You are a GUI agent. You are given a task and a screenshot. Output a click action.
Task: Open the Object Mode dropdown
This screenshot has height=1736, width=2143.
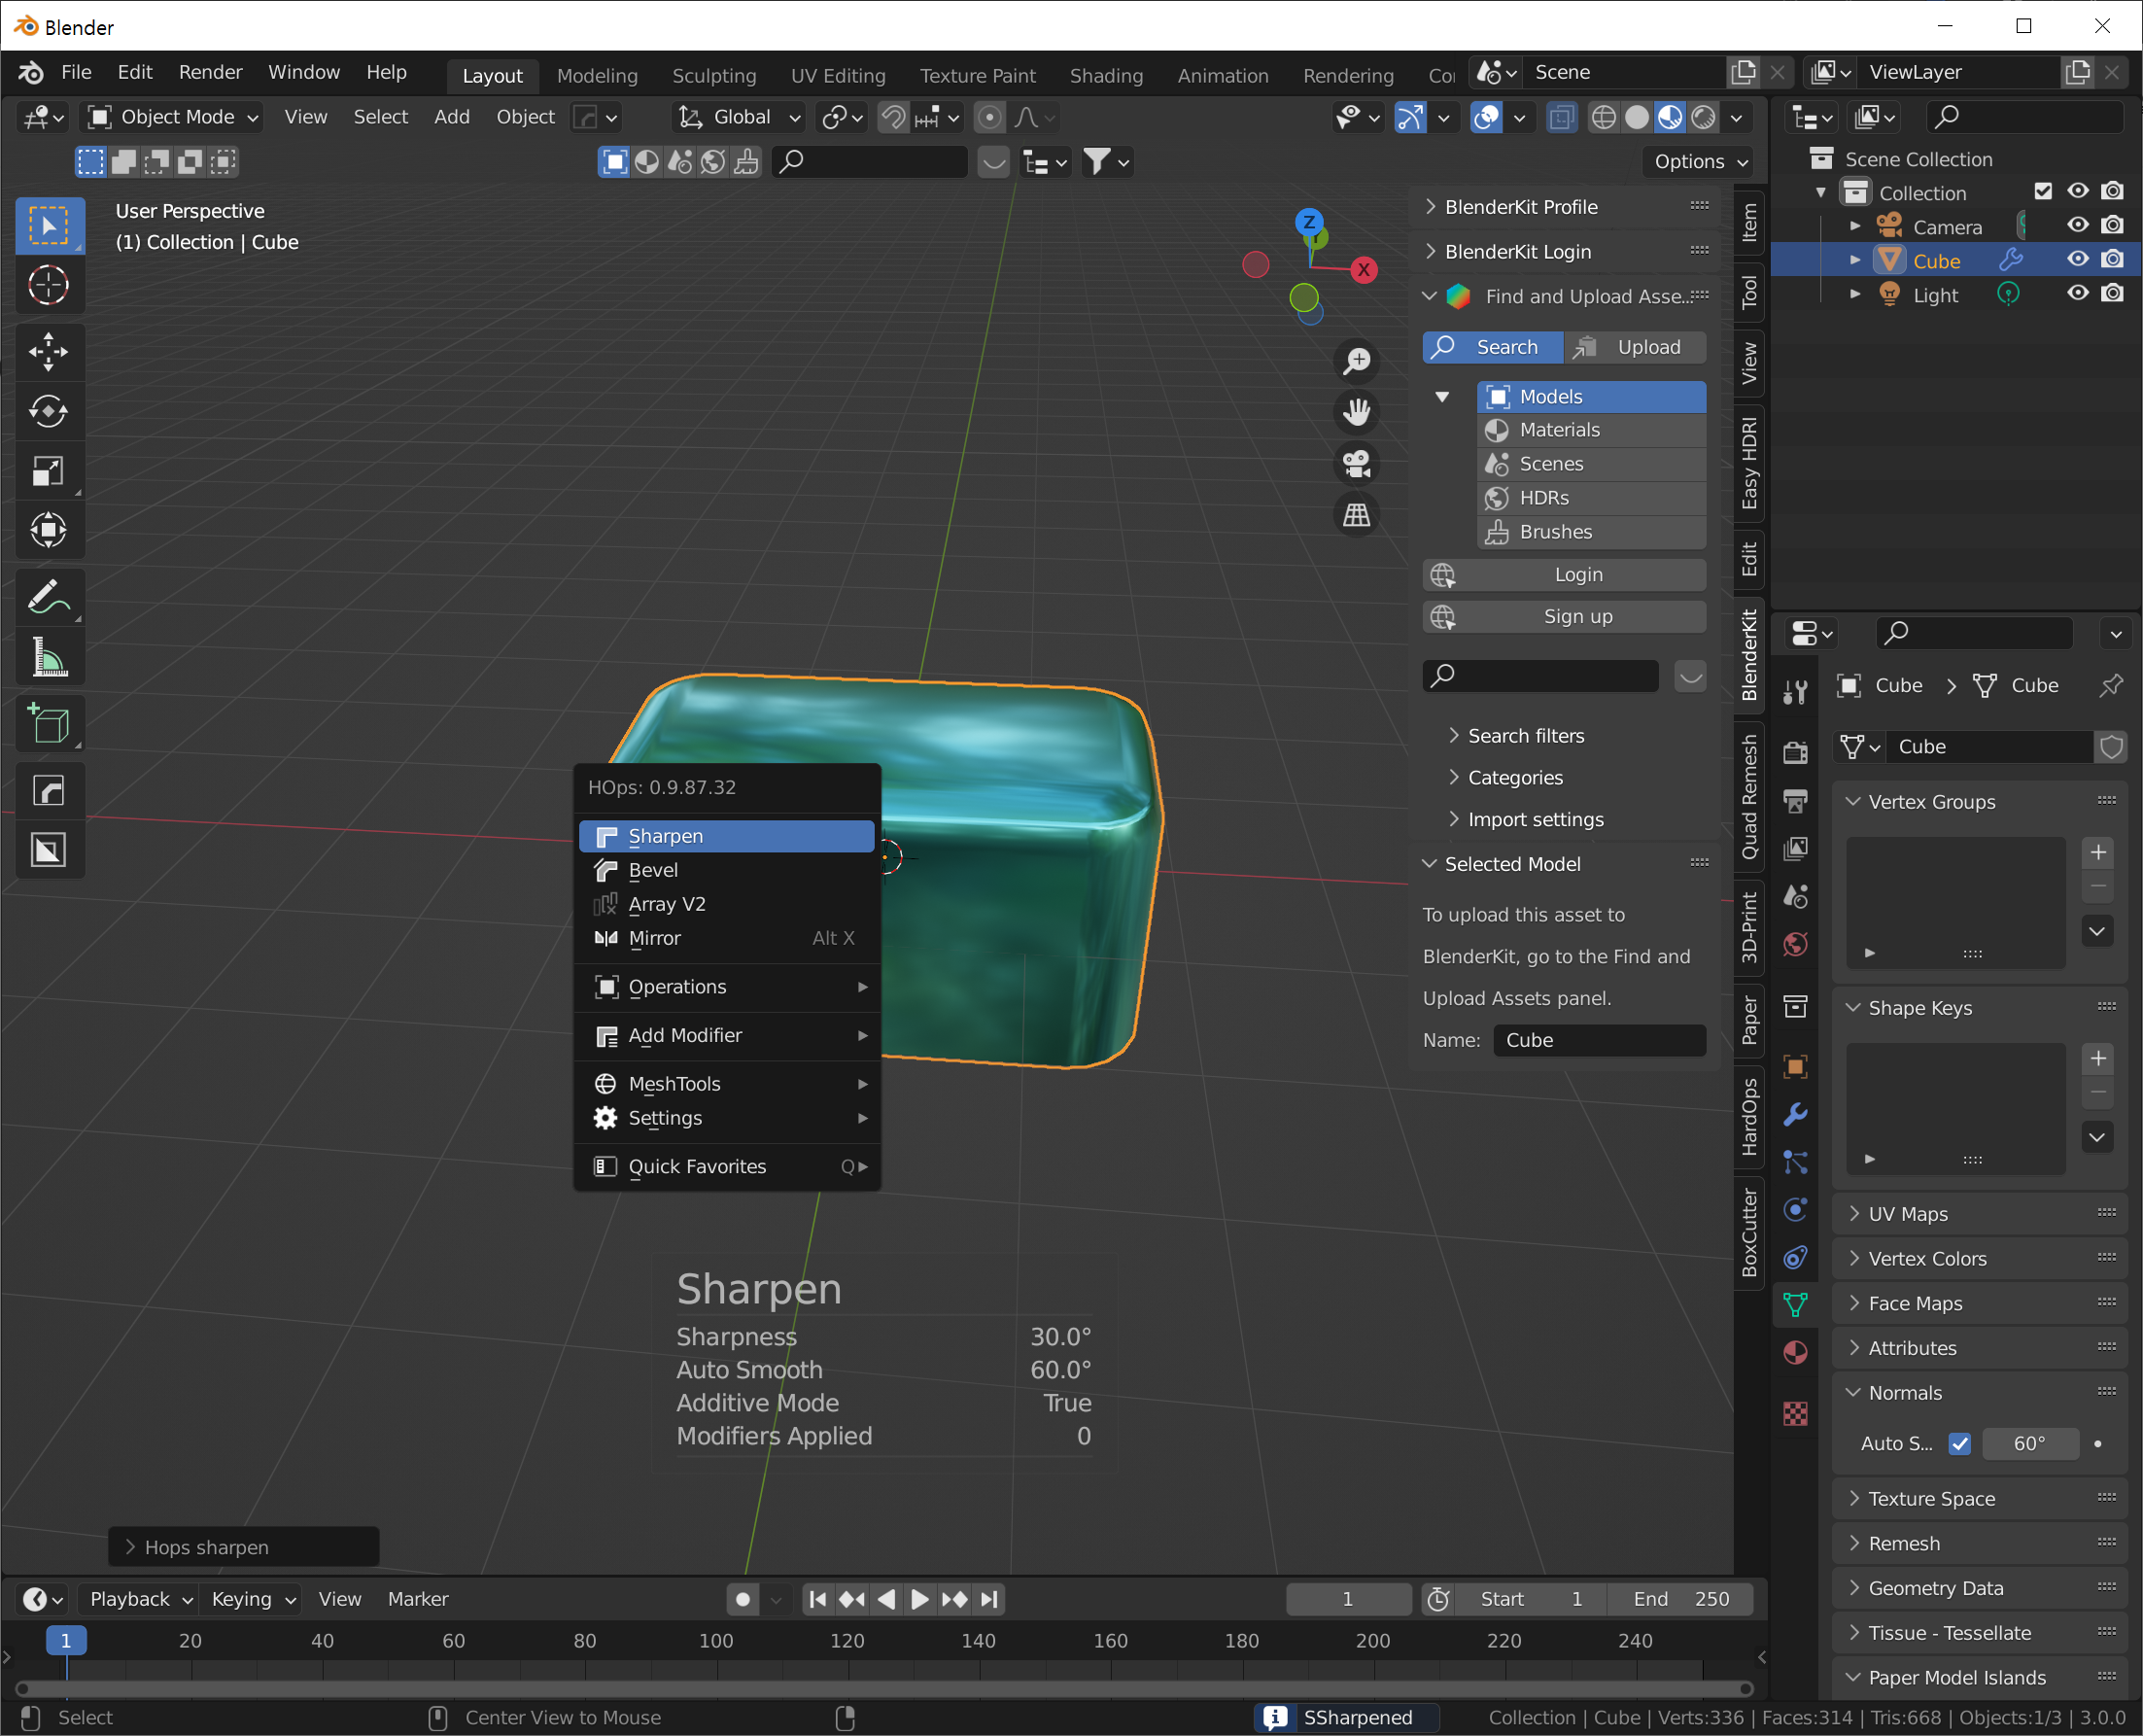pyautogui.click(x=175, y=117)
